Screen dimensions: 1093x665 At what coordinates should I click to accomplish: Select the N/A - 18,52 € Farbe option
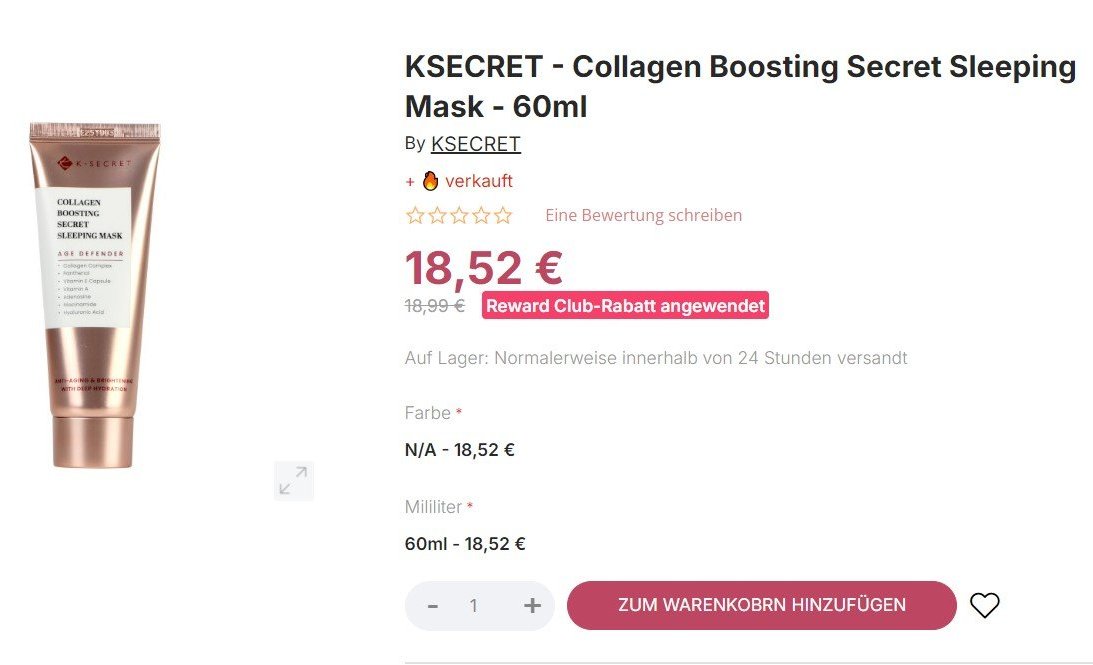[459, 450]
